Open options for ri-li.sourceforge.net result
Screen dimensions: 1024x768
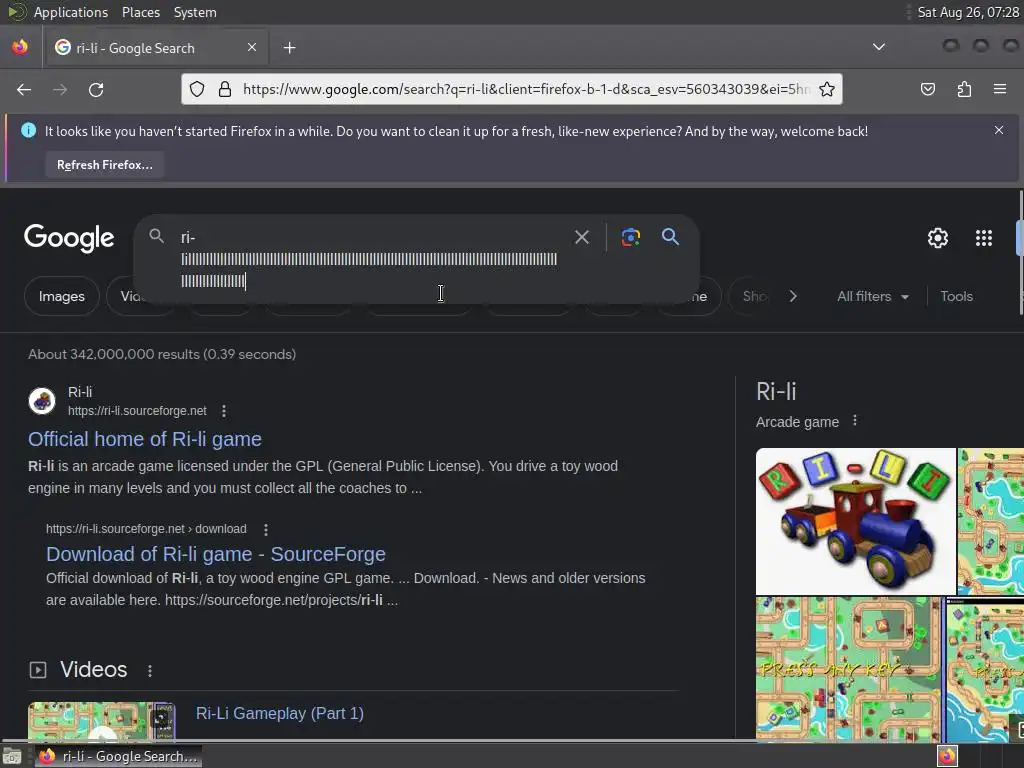click(224, 411)
